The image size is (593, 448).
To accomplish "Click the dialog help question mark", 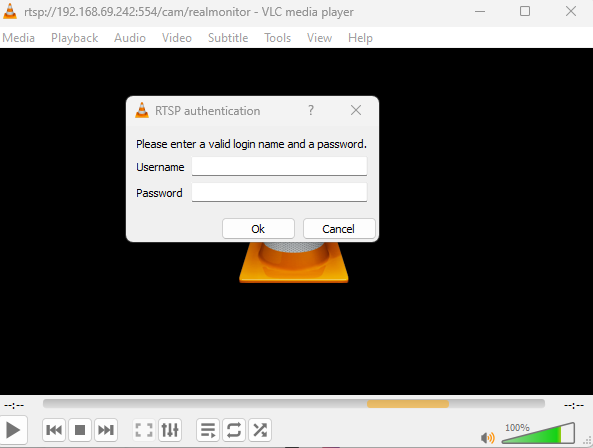I will pos(311,110).
